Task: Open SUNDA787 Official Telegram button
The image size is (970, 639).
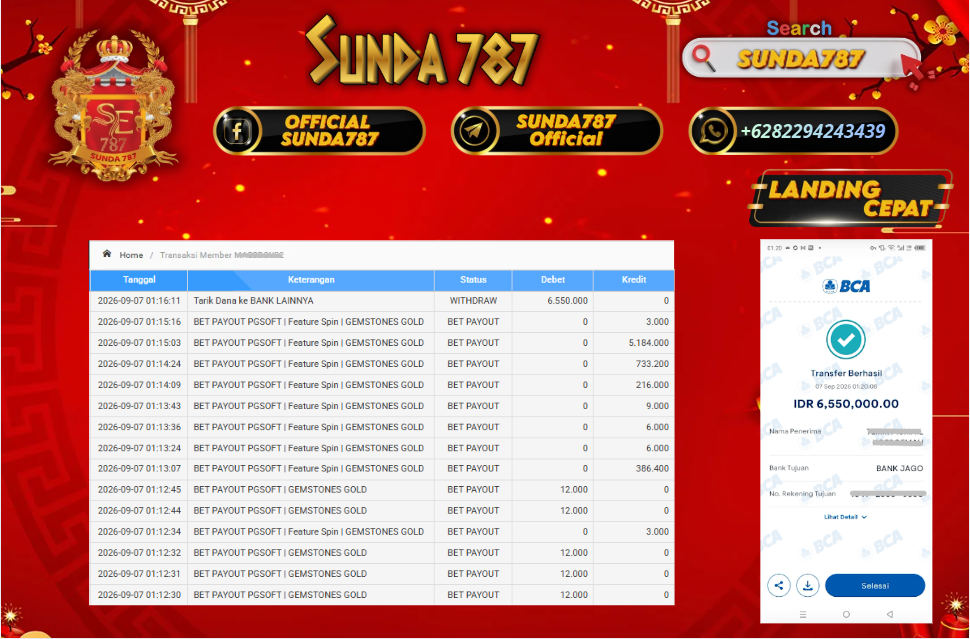Action: [x=557, y=131]
